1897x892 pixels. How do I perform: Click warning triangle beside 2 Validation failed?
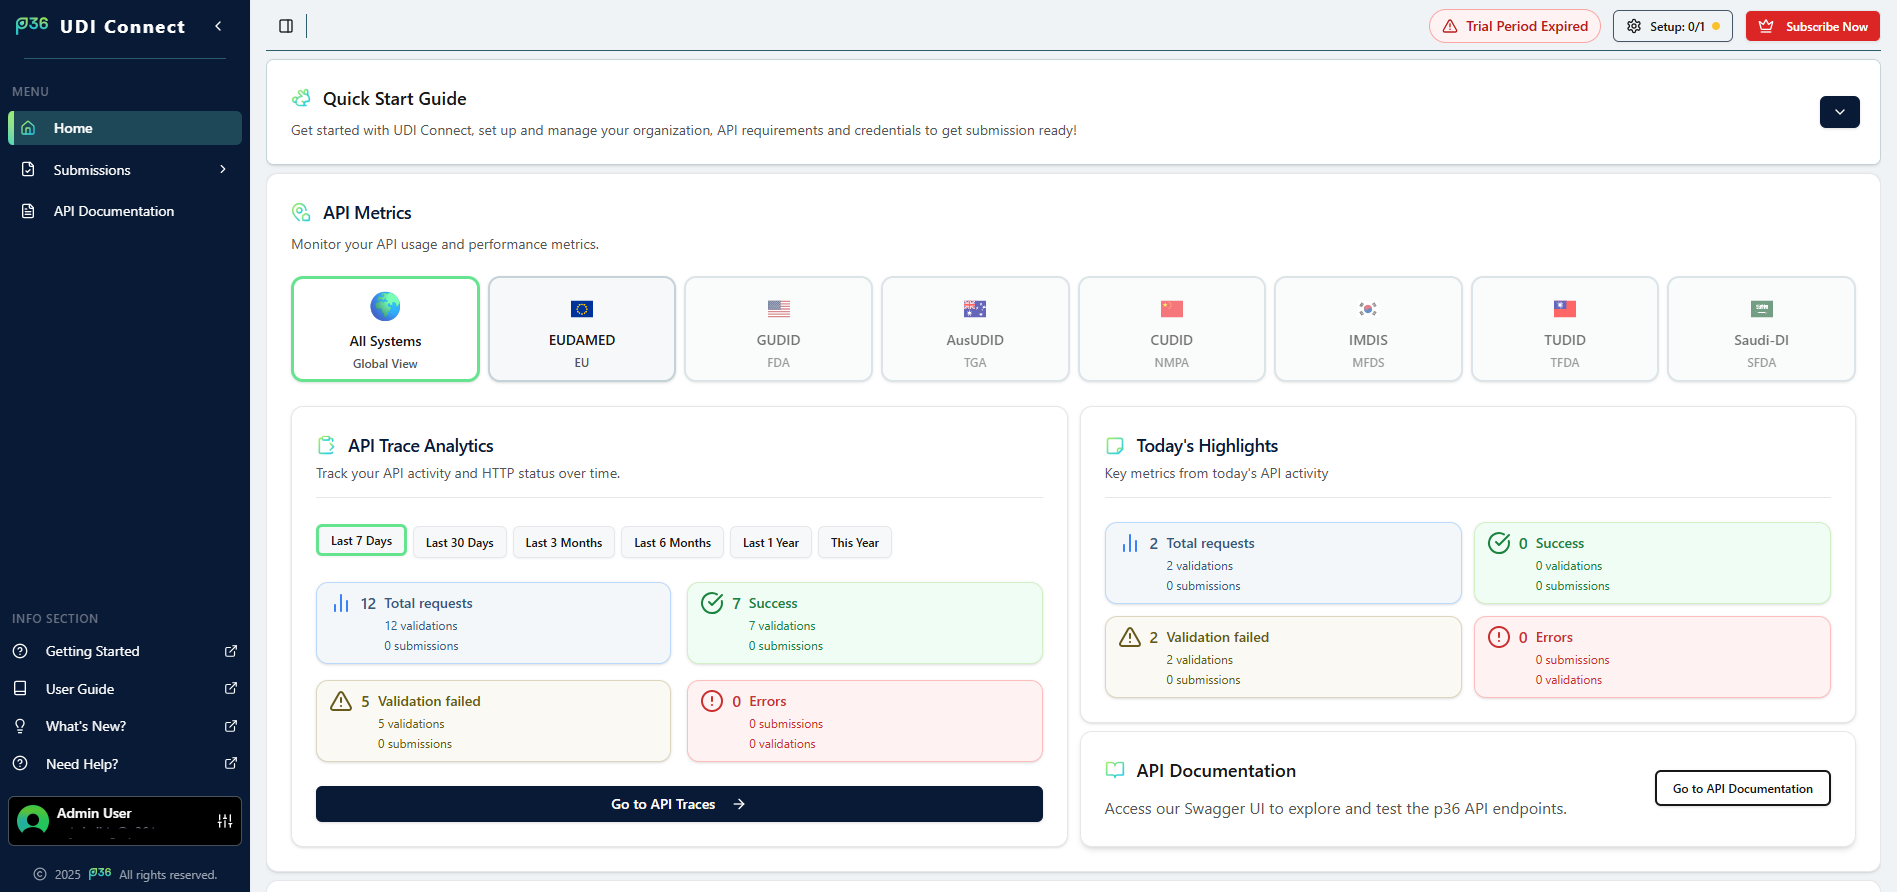click(1130, 637)
